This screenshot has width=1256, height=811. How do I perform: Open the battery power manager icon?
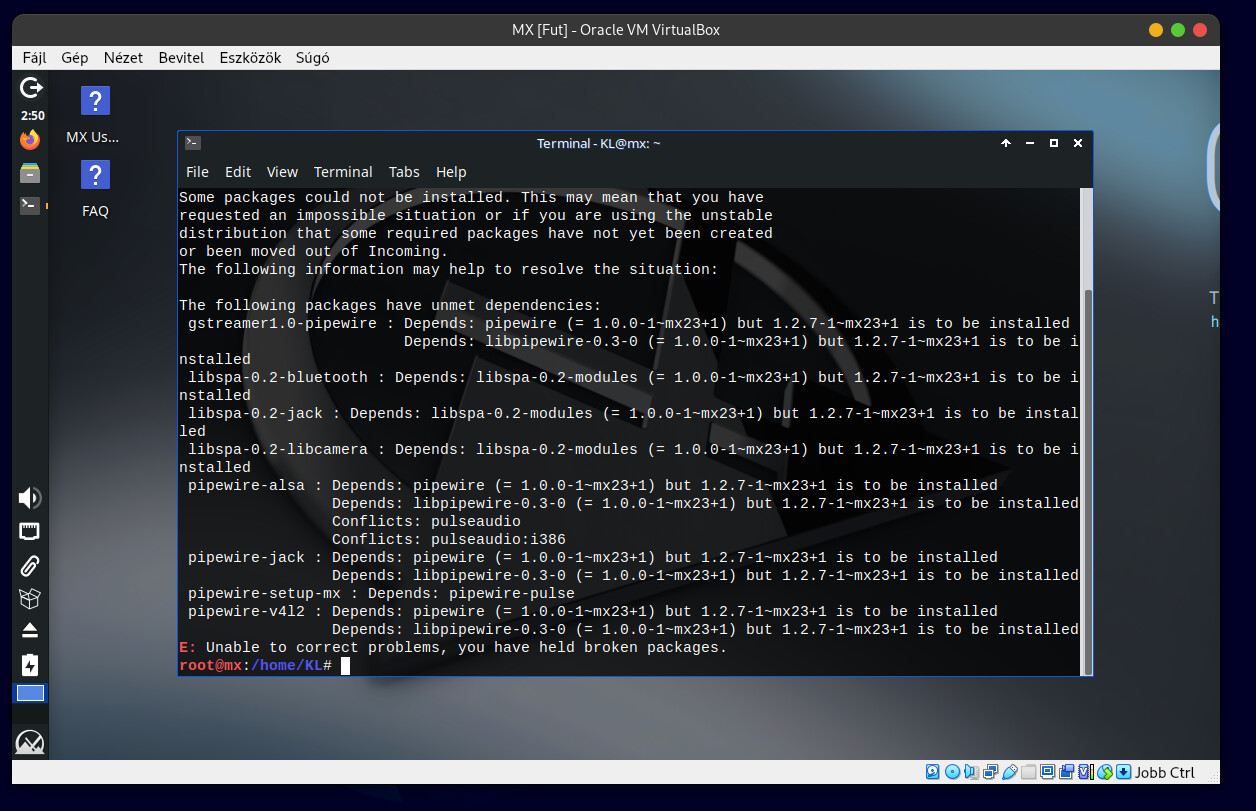tap(30, 664)
